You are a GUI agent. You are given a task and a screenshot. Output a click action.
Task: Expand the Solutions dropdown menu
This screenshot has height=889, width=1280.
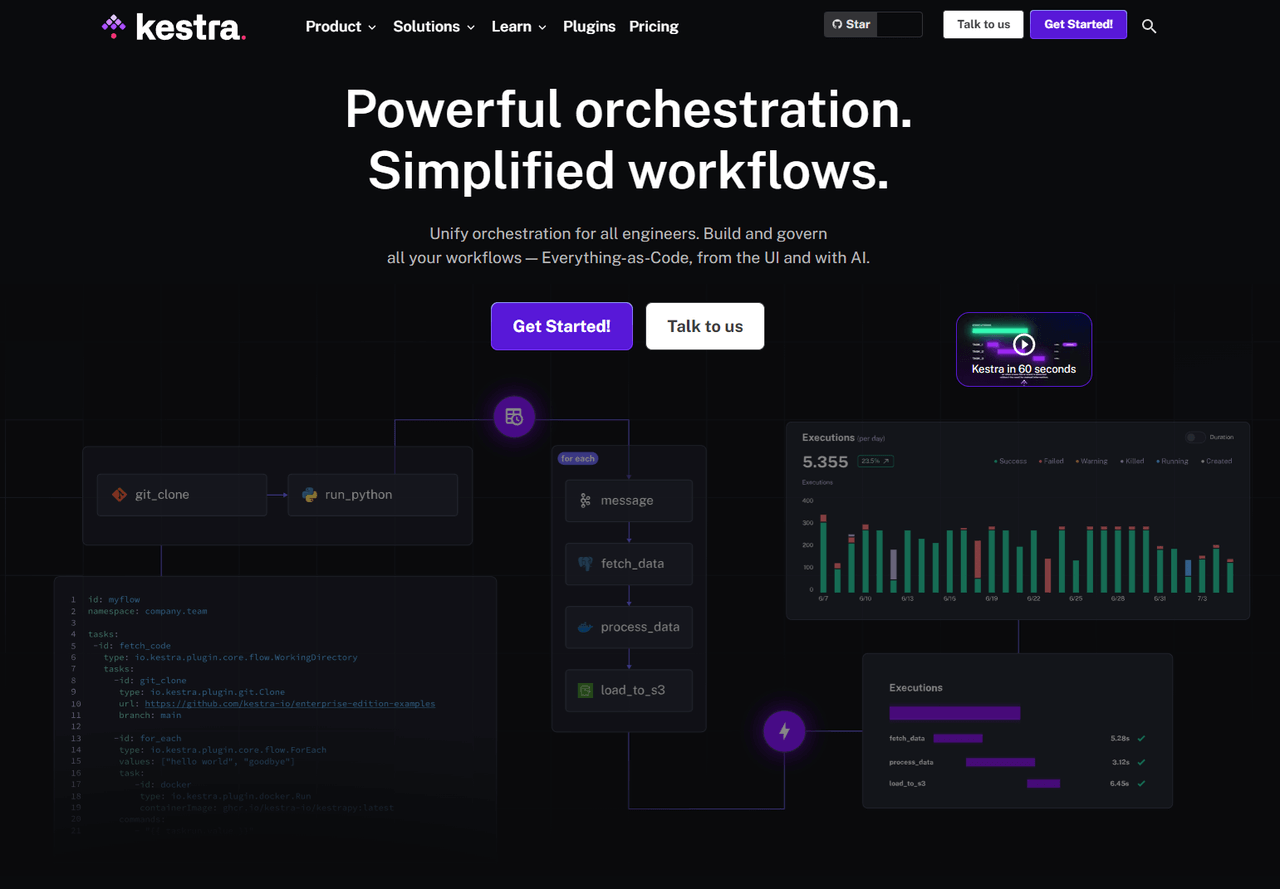tap(433, 27)
